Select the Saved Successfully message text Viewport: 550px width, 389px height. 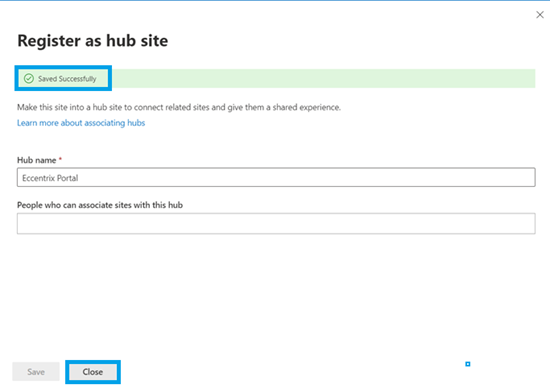coord(67,79)
